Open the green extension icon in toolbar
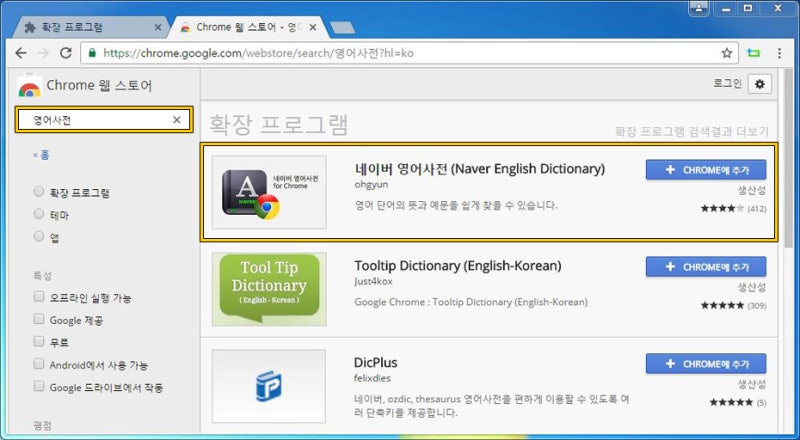This screenshot has height=440, width=800. [x=754, y=53]
